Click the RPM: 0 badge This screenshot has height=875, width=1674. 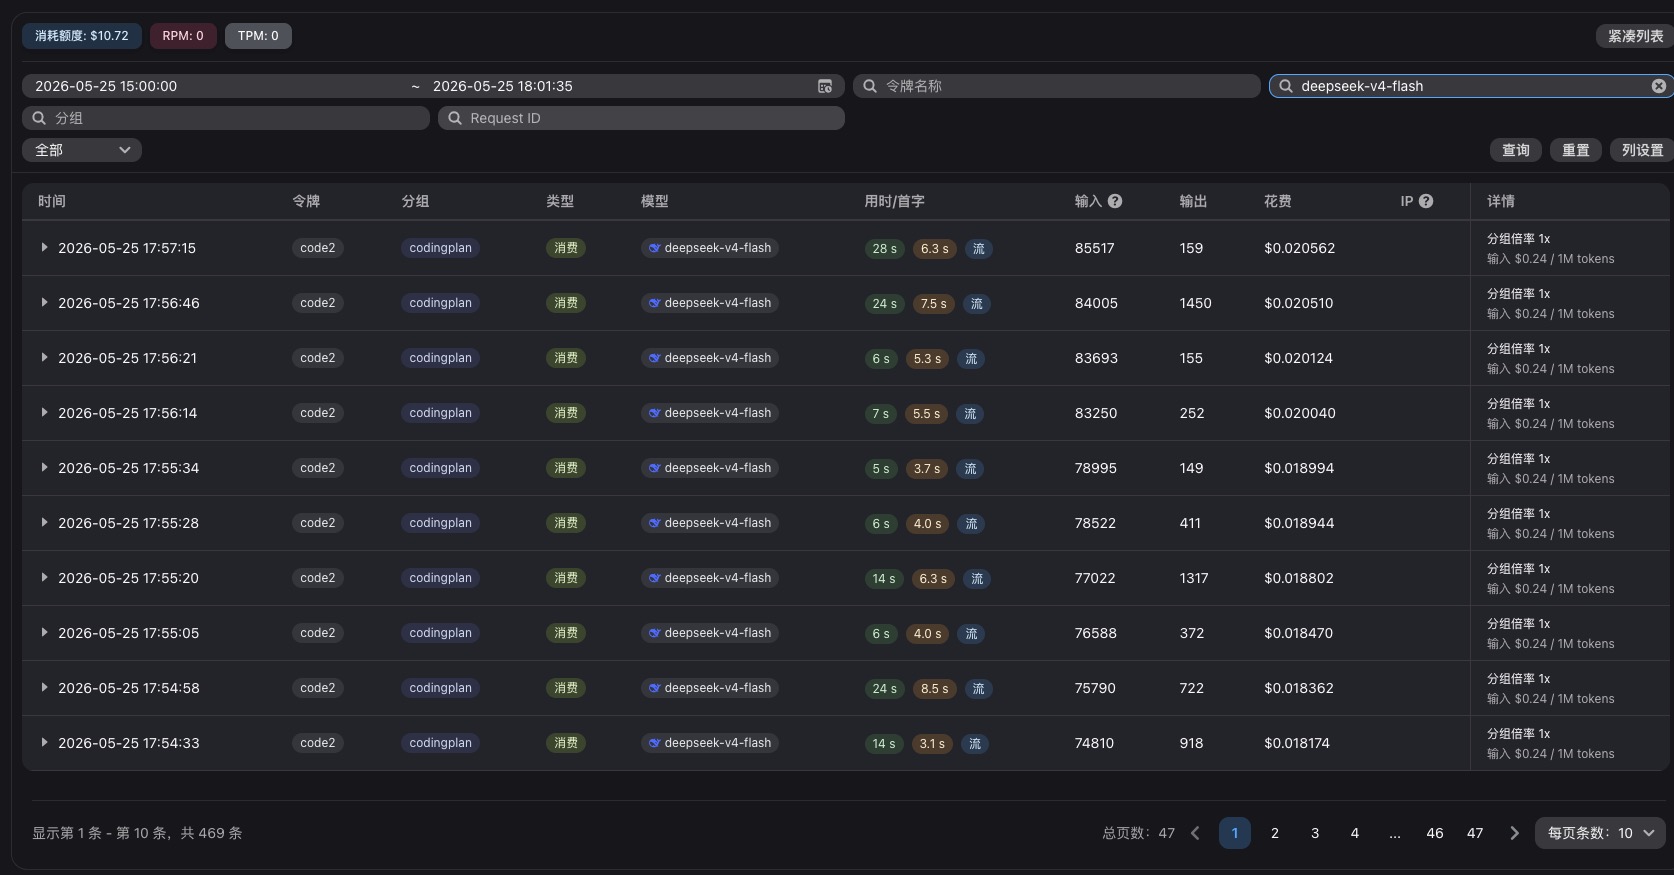(x=183, y=36)
